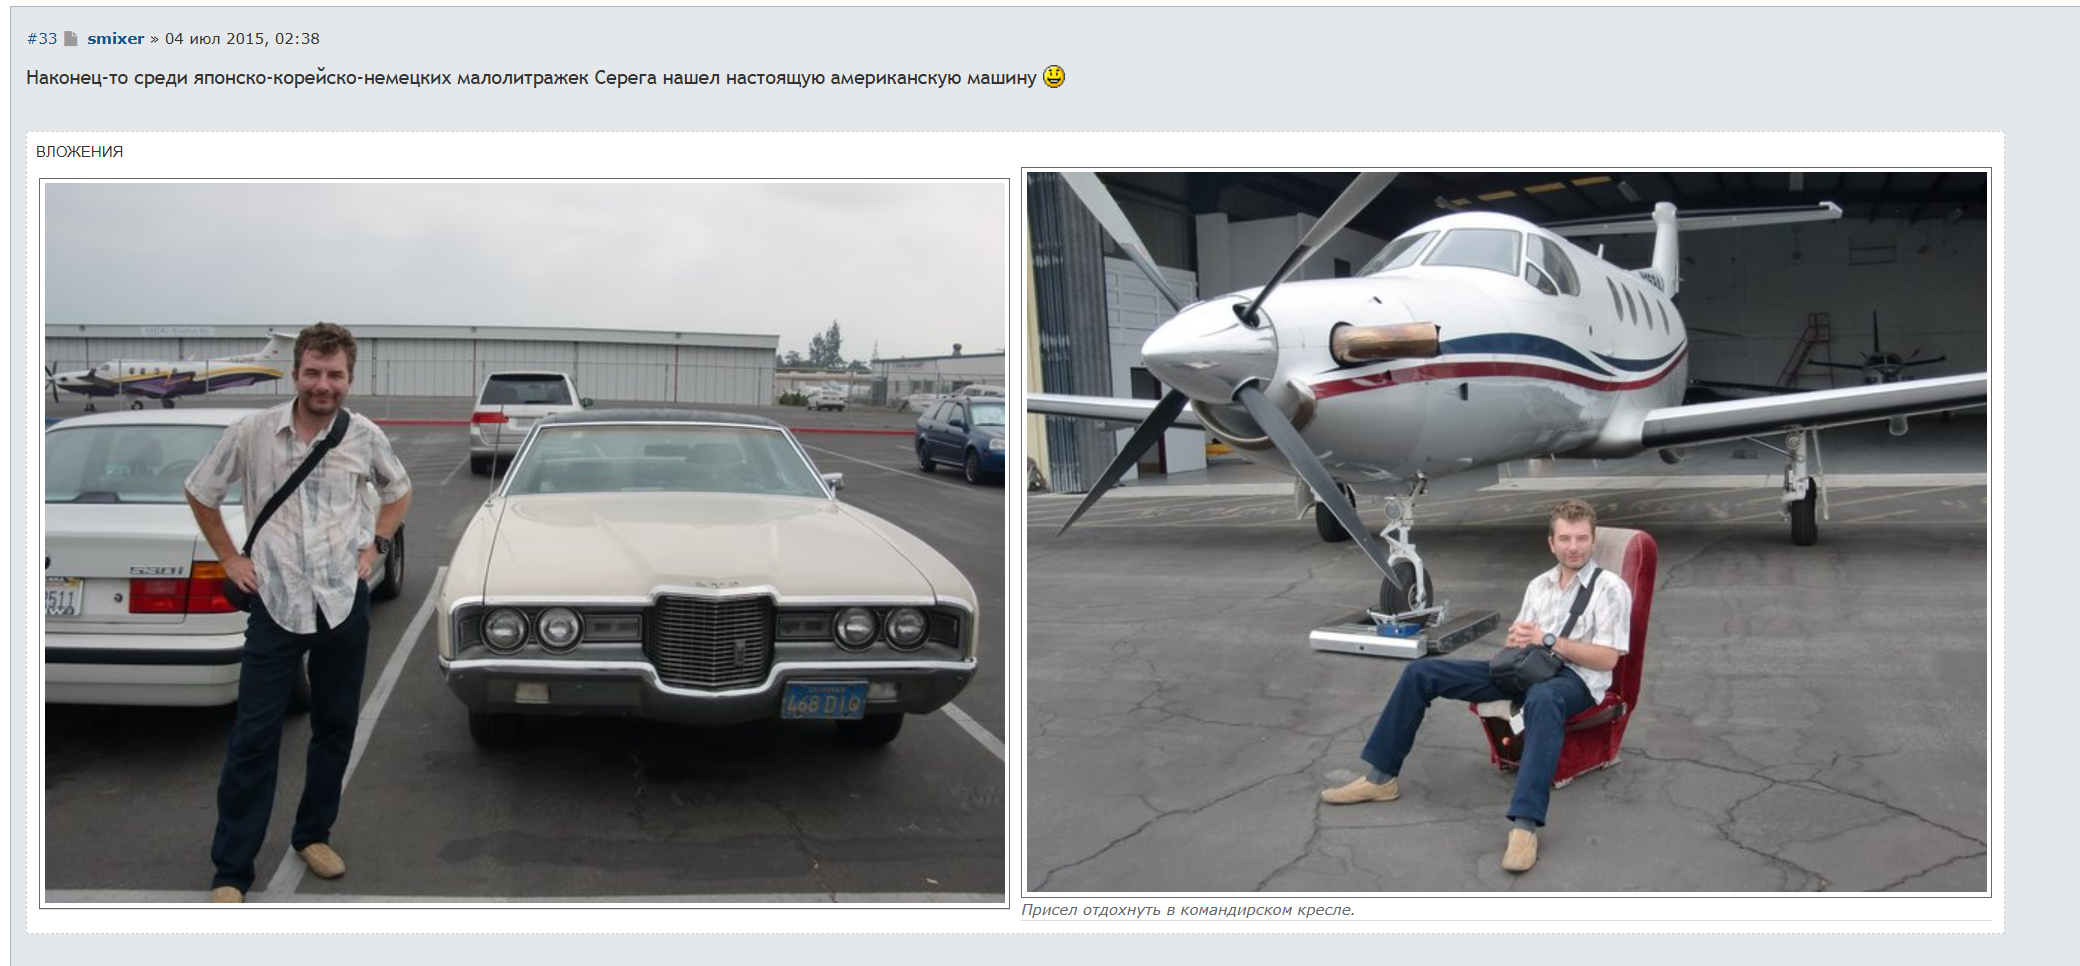The height and width of the screenshot is (966, 2080).
Task: Open the white Ford car photo attachment
Action: 525,543
